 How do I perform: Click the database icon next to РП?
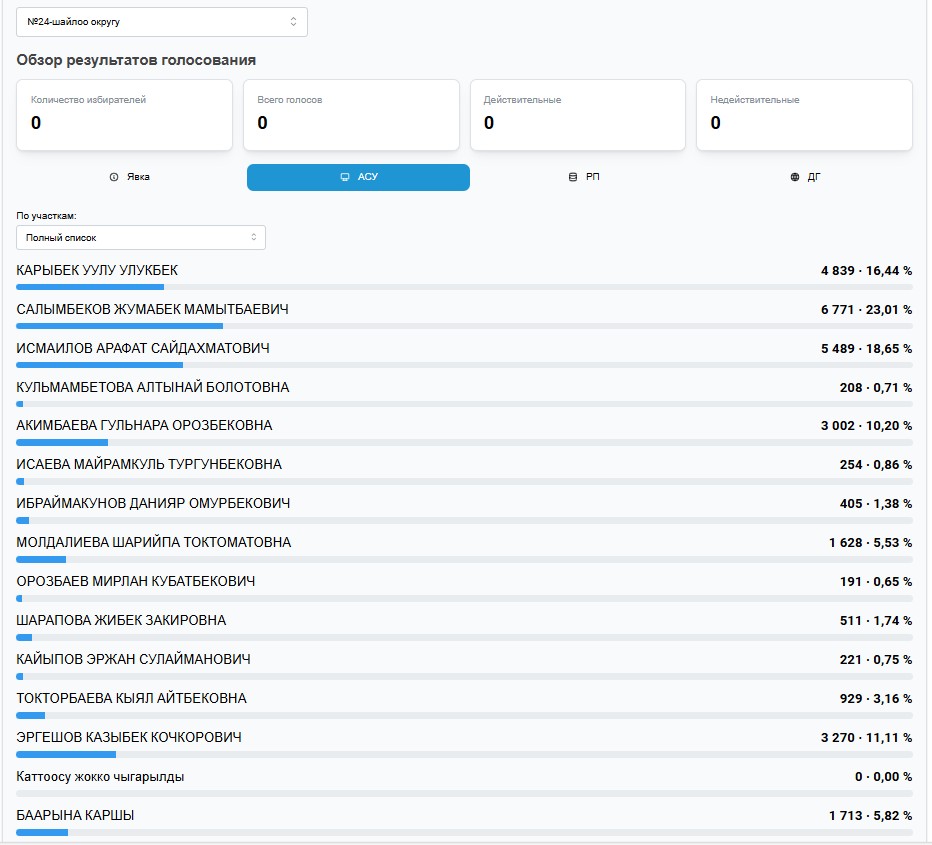[573, 177]
